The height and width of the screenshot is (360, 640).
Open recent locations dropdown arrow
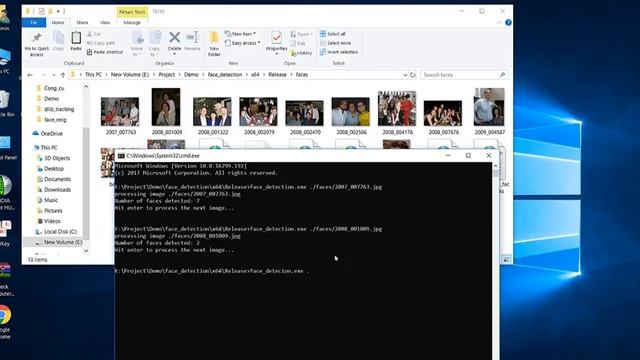(54, 75)
